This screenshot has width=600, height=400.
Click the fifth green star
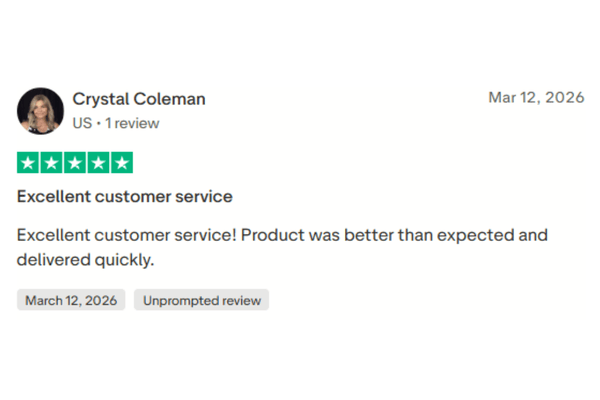click(x=121, y=163)
